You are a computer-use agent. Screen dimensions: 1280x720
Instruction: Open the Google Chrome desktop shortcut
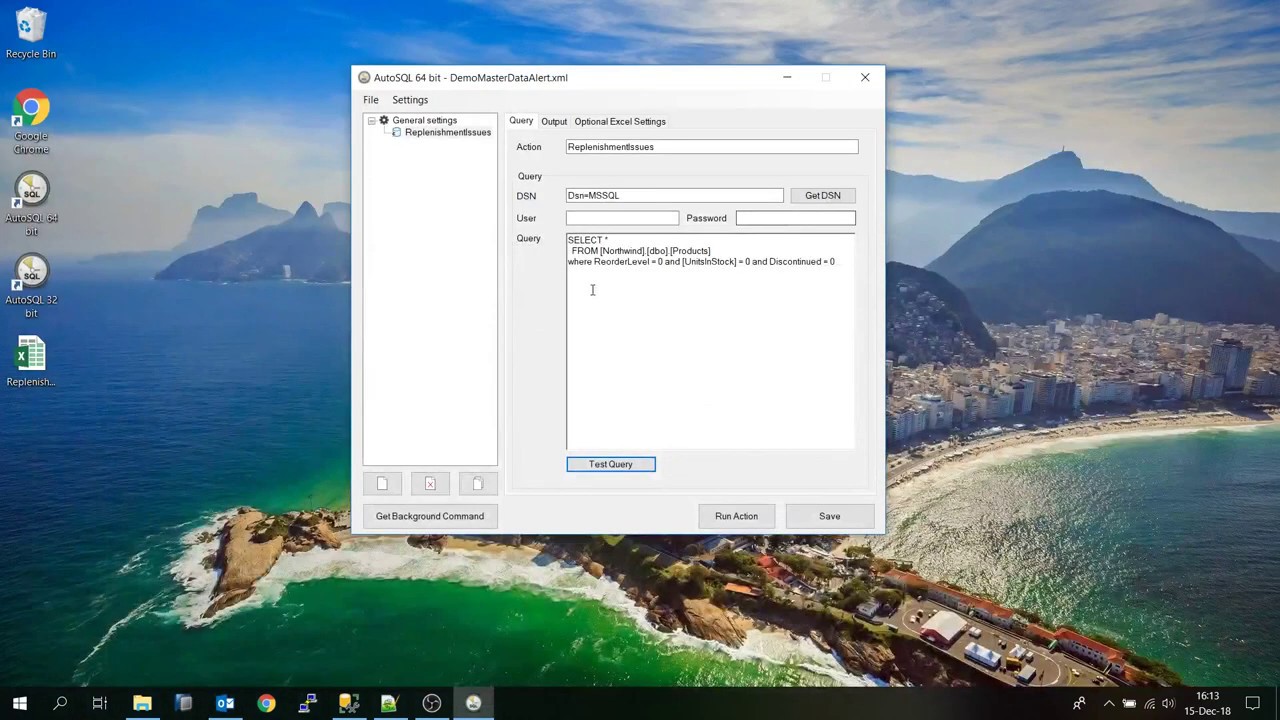(31, 122)
